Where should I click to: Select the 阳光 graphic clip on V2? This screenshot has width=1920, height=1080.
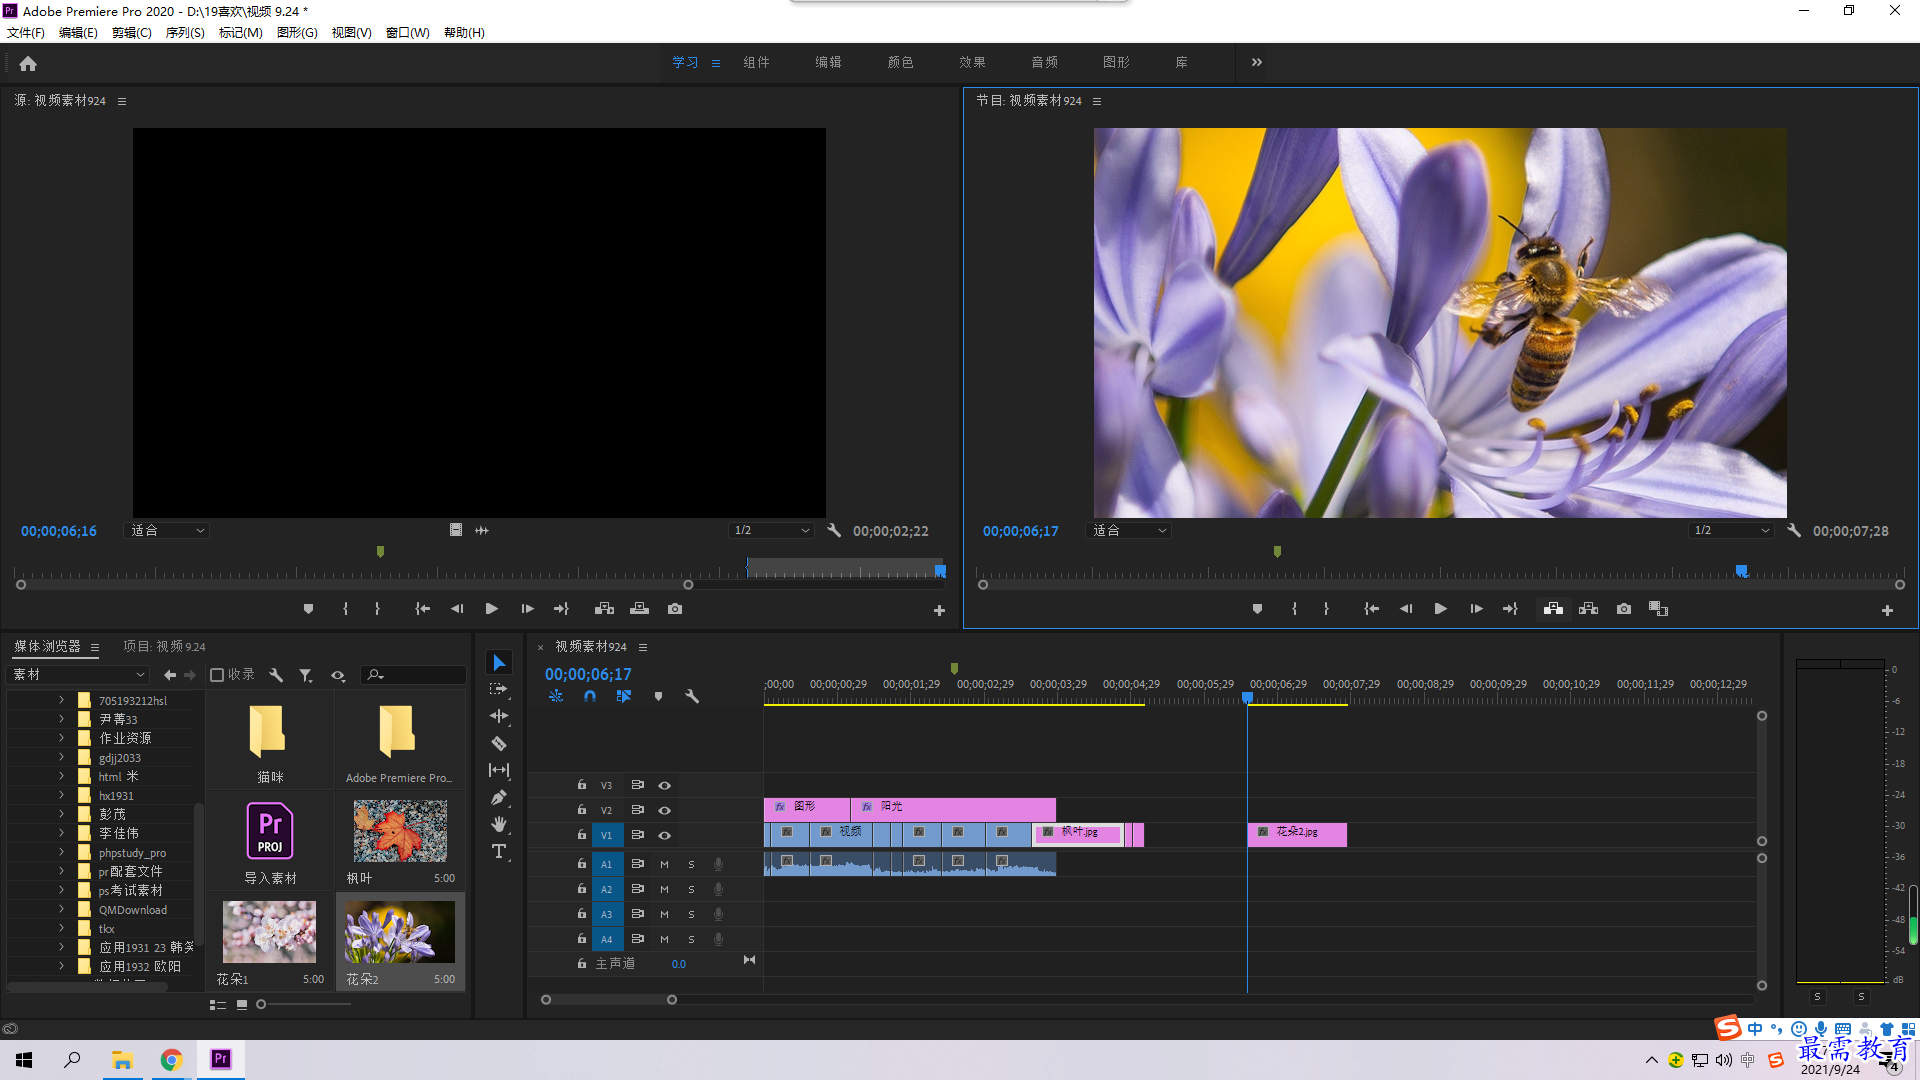[x=953, y=808]
